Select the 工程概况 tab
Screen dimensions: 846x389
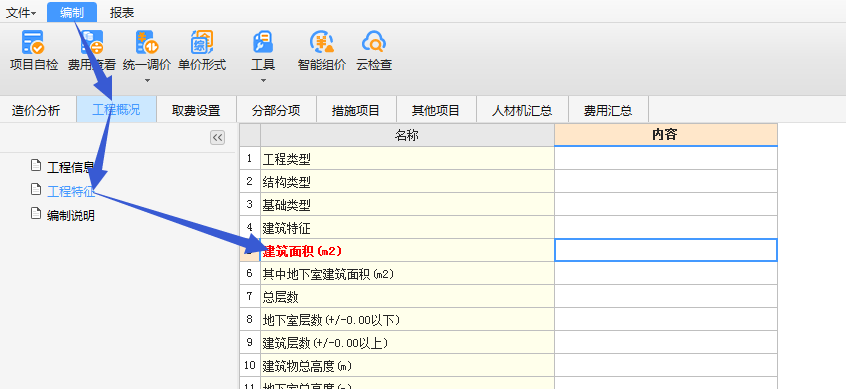(x=117, y=110)
